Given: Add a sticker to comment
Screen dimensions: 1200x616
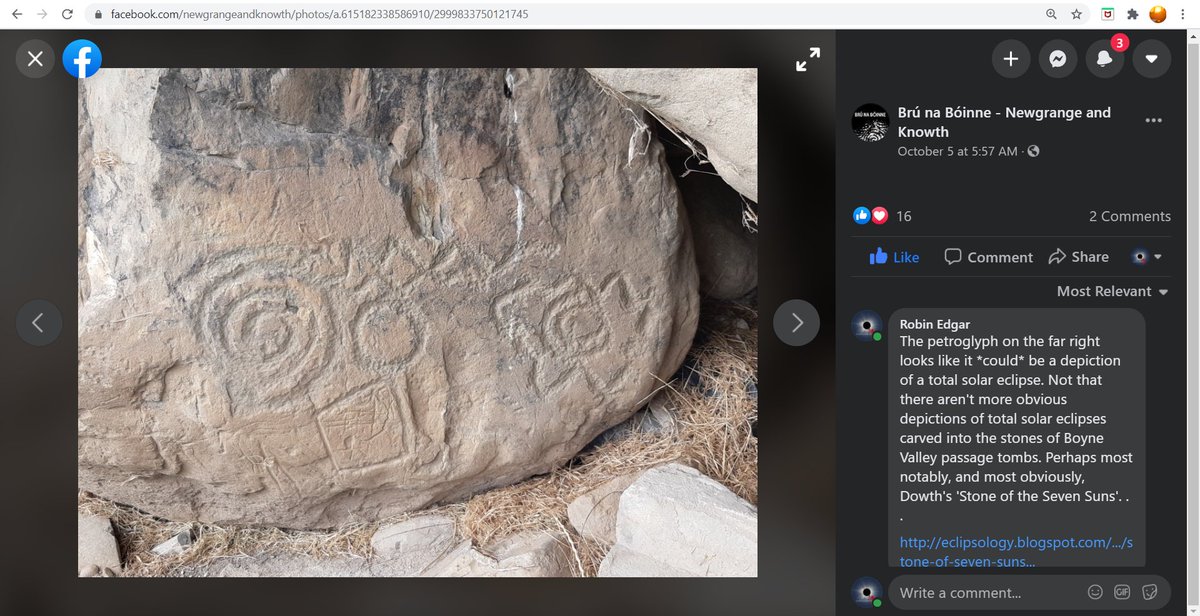Looking at the screenshot, I should (x=1150, y=592).
